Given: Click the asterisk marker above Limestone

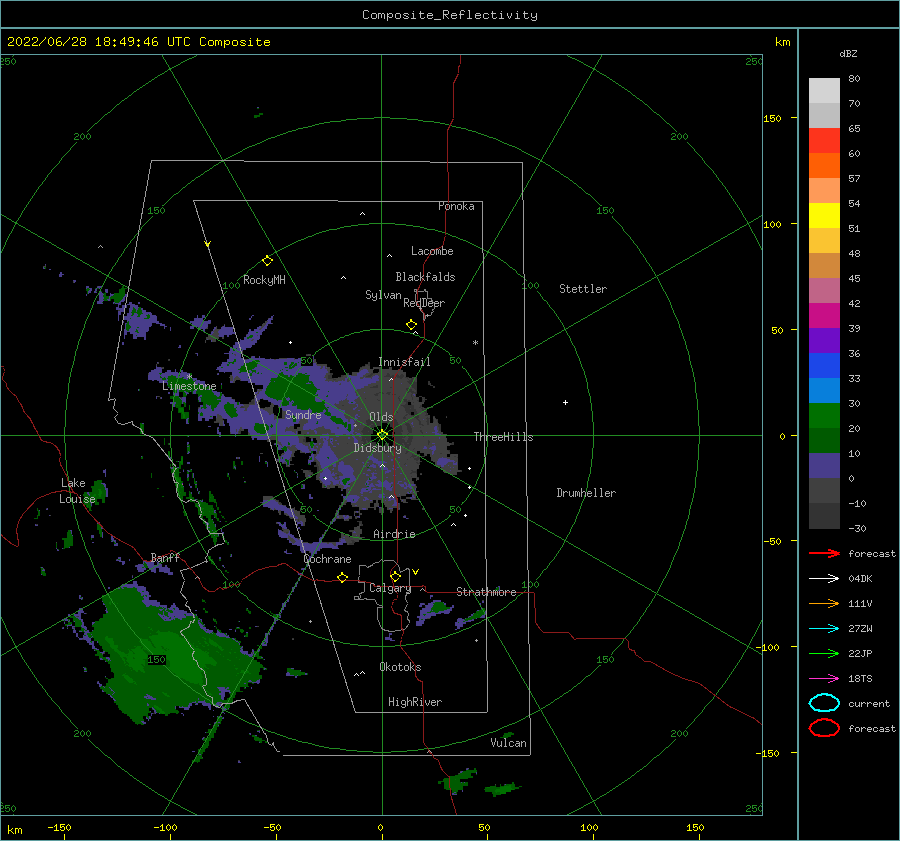Looking at the screenshot, I should [x=189, y=377].
